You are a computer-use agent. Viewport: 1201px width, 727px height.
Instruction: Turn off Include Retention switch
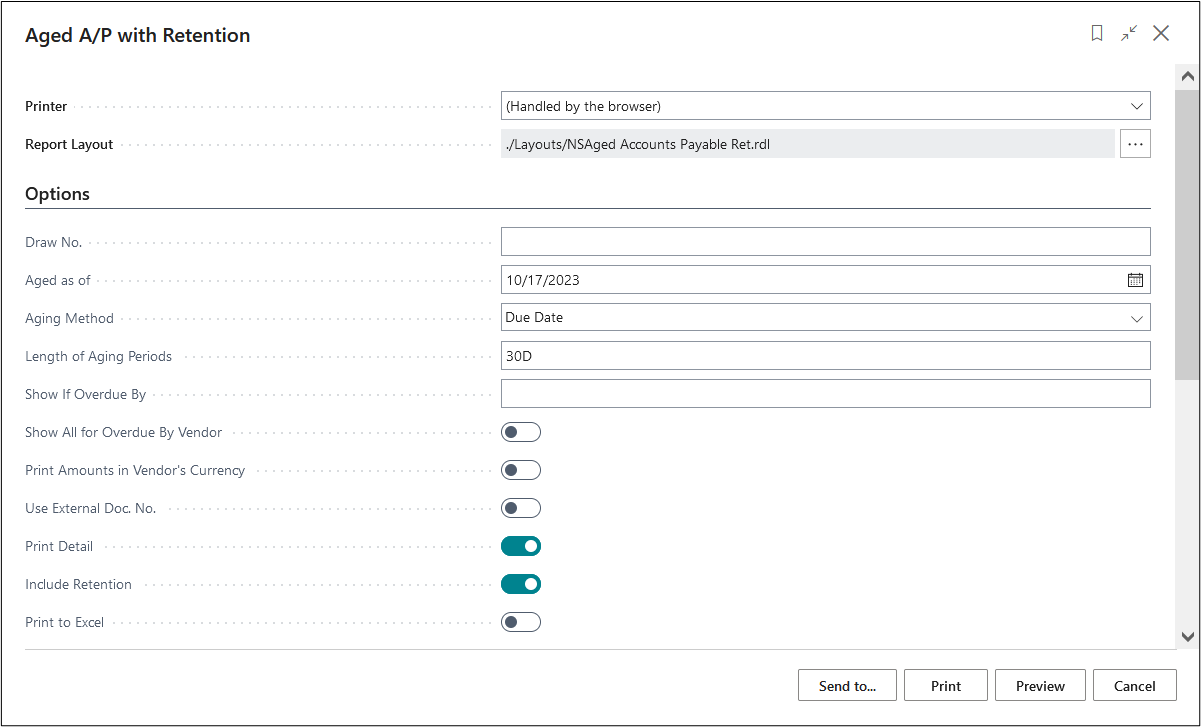coord(520,584)
